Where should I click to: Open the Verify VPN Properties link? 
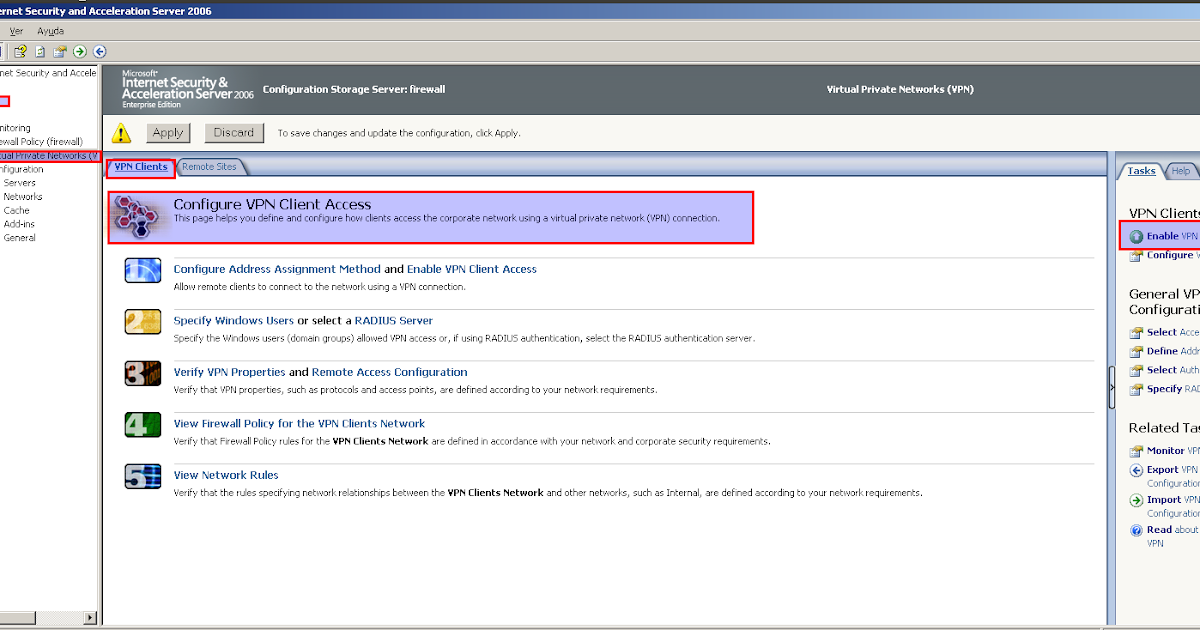click(x=229, y=372)
